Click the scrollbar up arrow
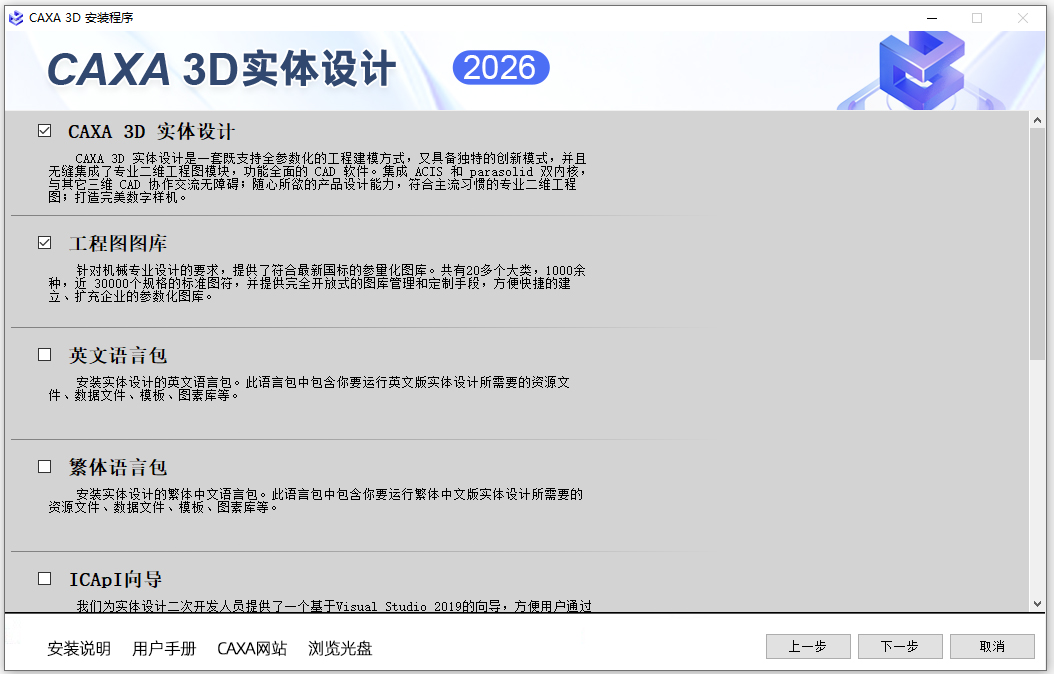The image size is (1054, 674). coord(1037,119)
